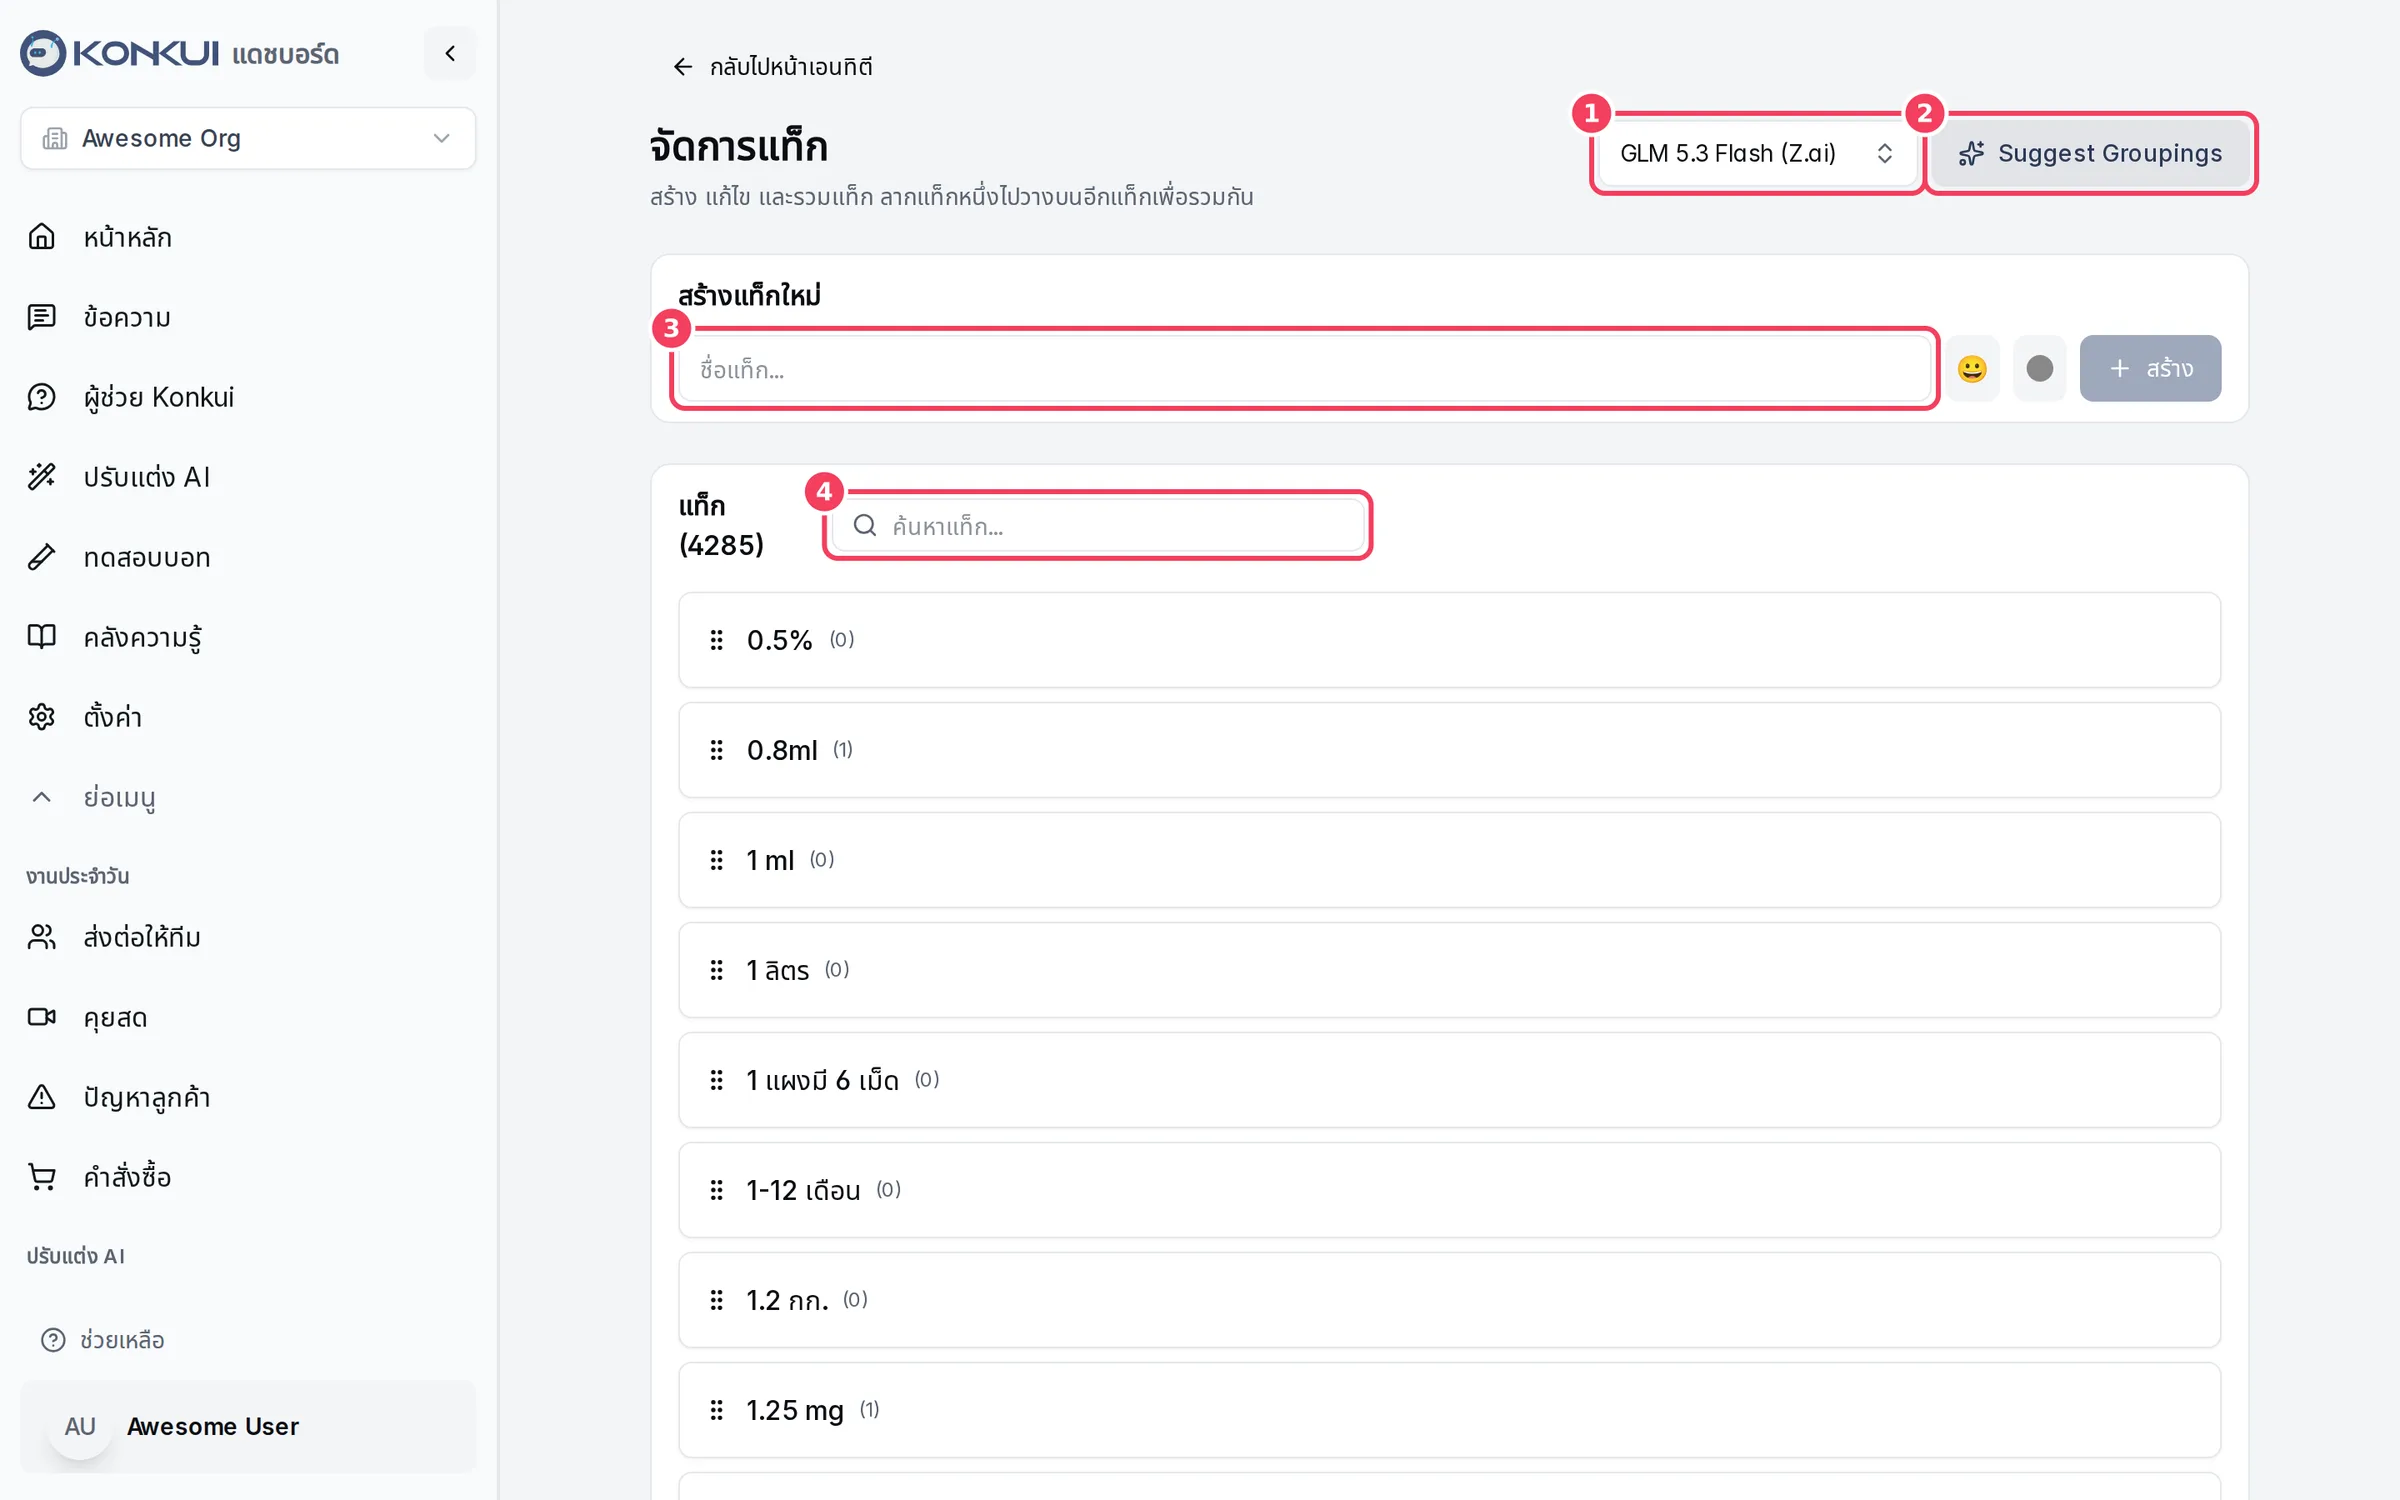The image size is (2400, 1500).
Task: Click the คำสั่งซื้อ cart icon
Action: coord(41,1177)
